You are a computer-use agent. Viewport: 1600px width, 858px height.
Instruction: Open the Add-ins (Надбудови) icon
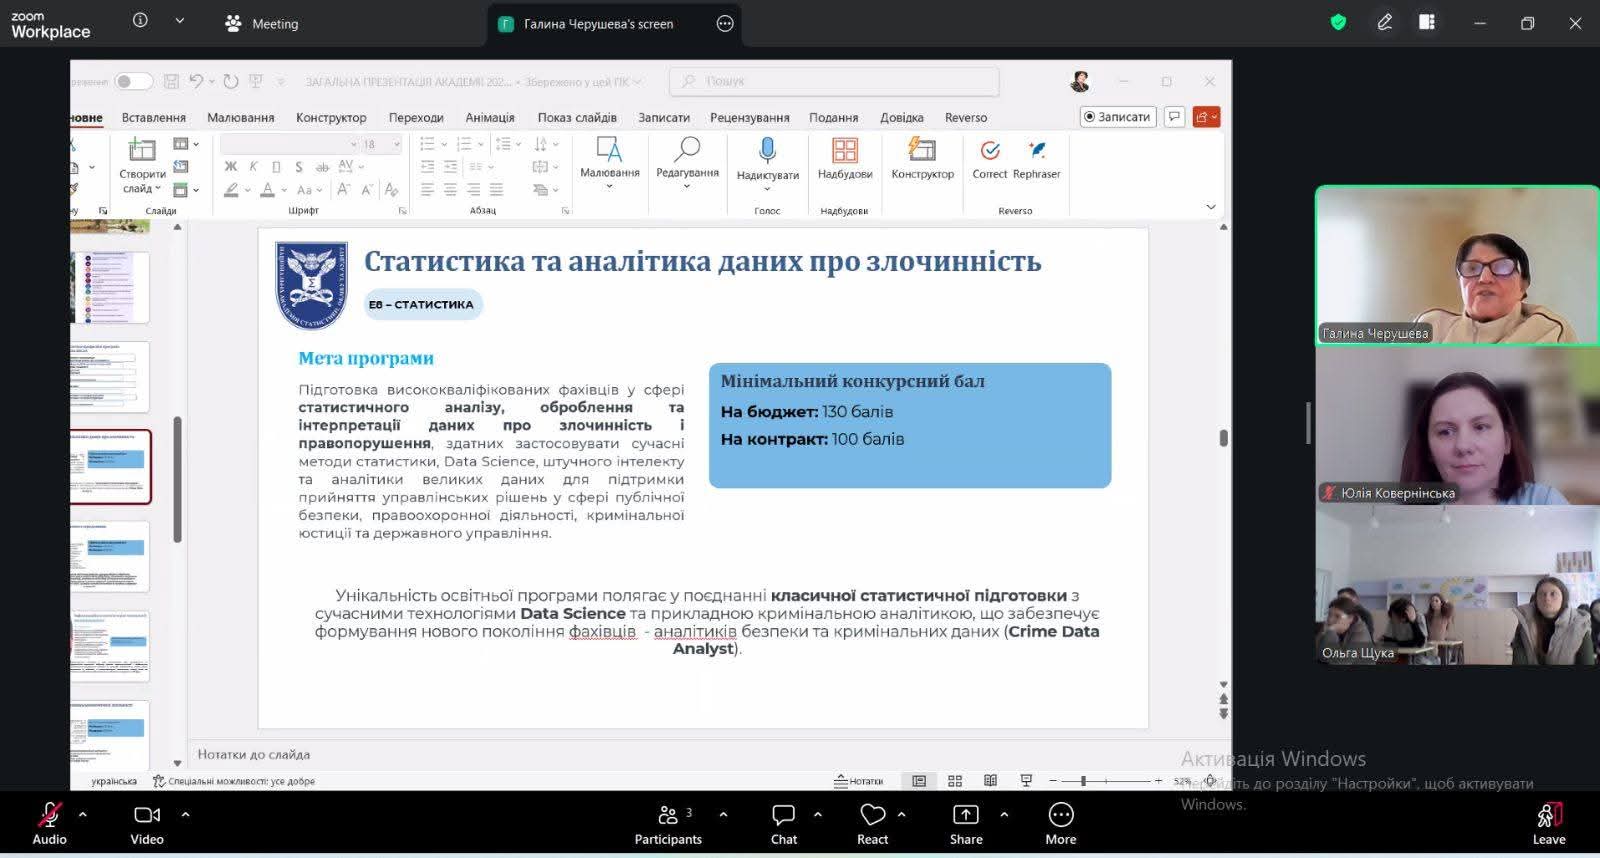(x=845, y=151)
